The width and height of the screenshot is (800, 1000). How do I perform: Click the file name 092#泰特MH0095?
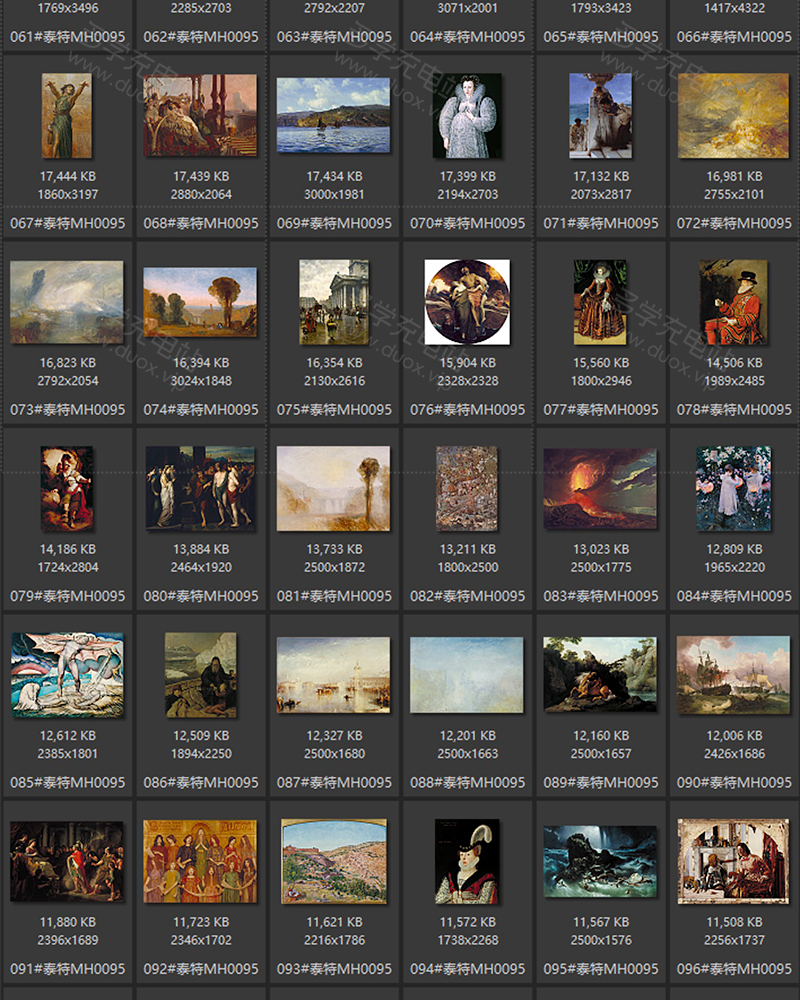(x=201, y=968)
